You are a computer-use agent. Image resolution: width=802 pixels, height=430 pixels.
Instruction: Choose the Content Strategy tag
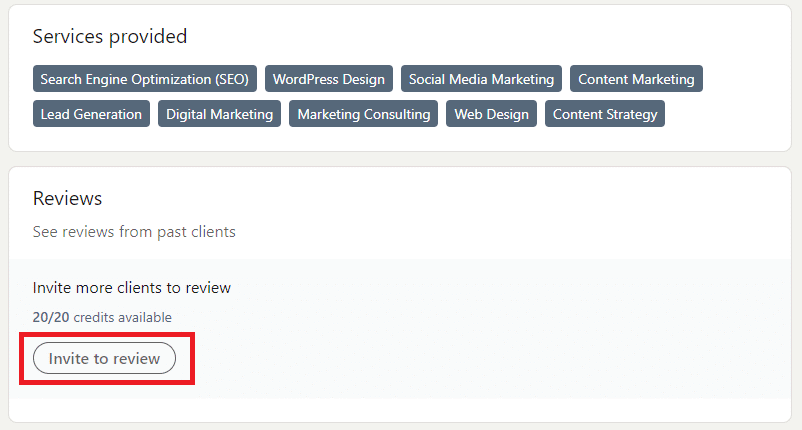(x=605, y=114)
